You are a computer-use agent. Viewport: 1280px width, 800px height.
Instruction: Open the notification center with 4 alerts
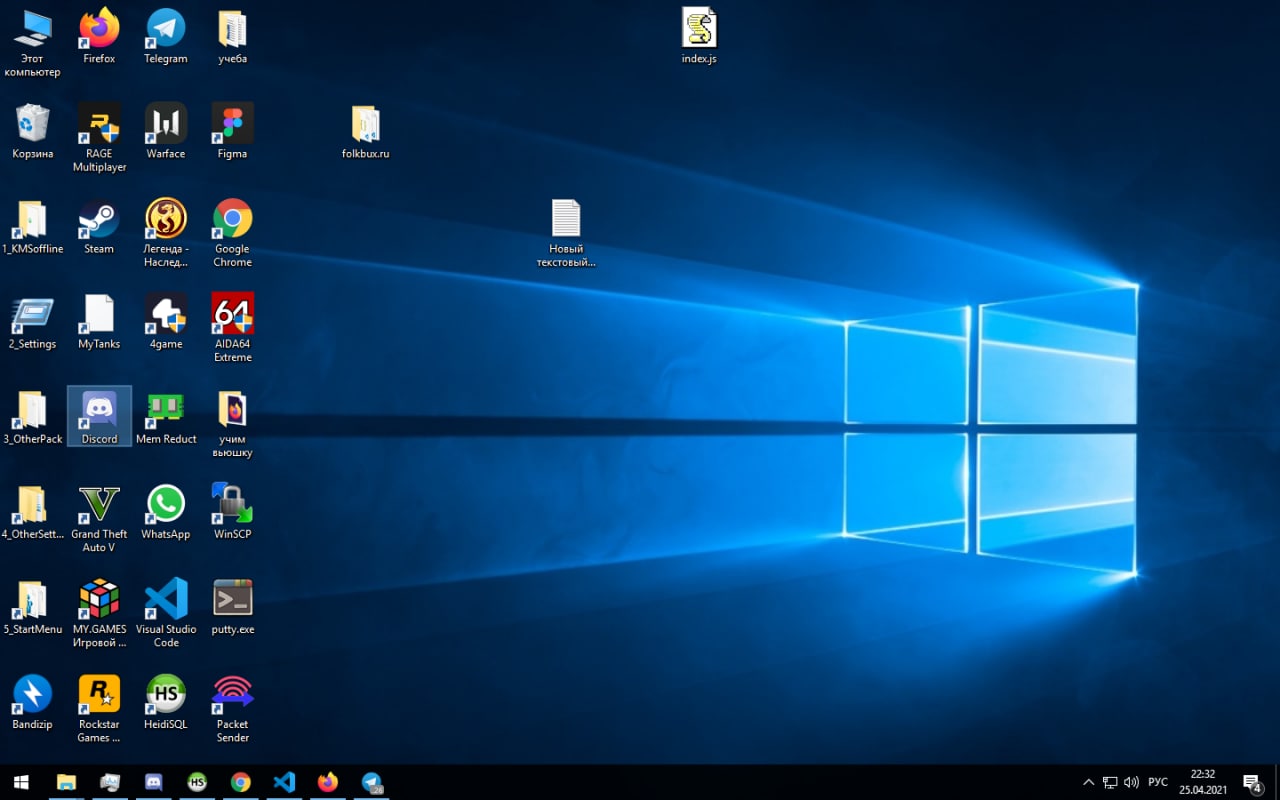click(1253, 782)
